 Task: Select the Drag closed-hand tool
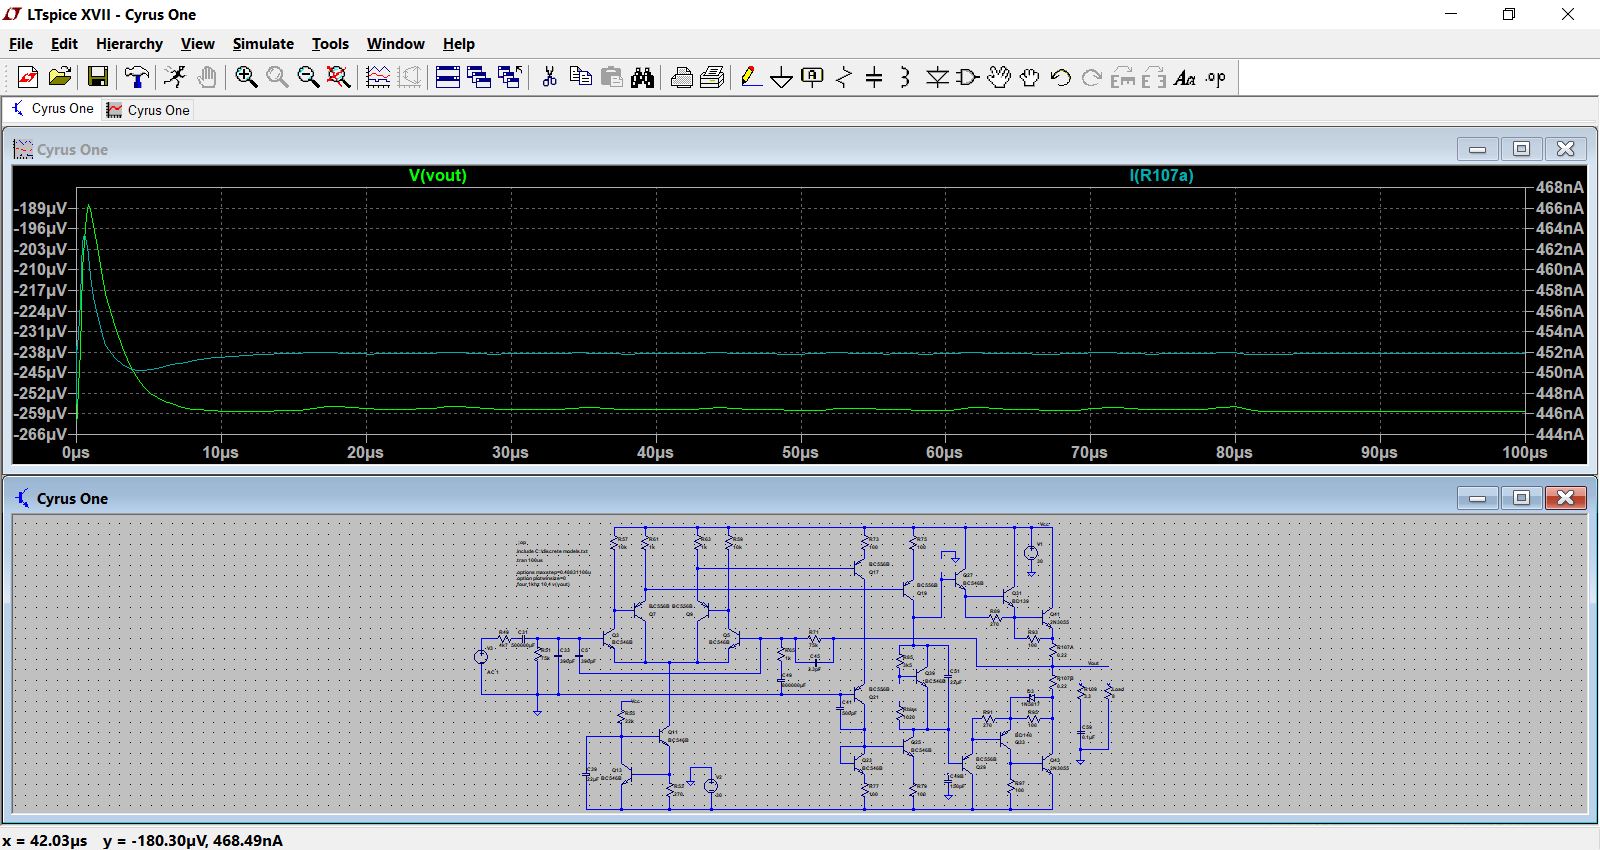tap(1030, 77)
